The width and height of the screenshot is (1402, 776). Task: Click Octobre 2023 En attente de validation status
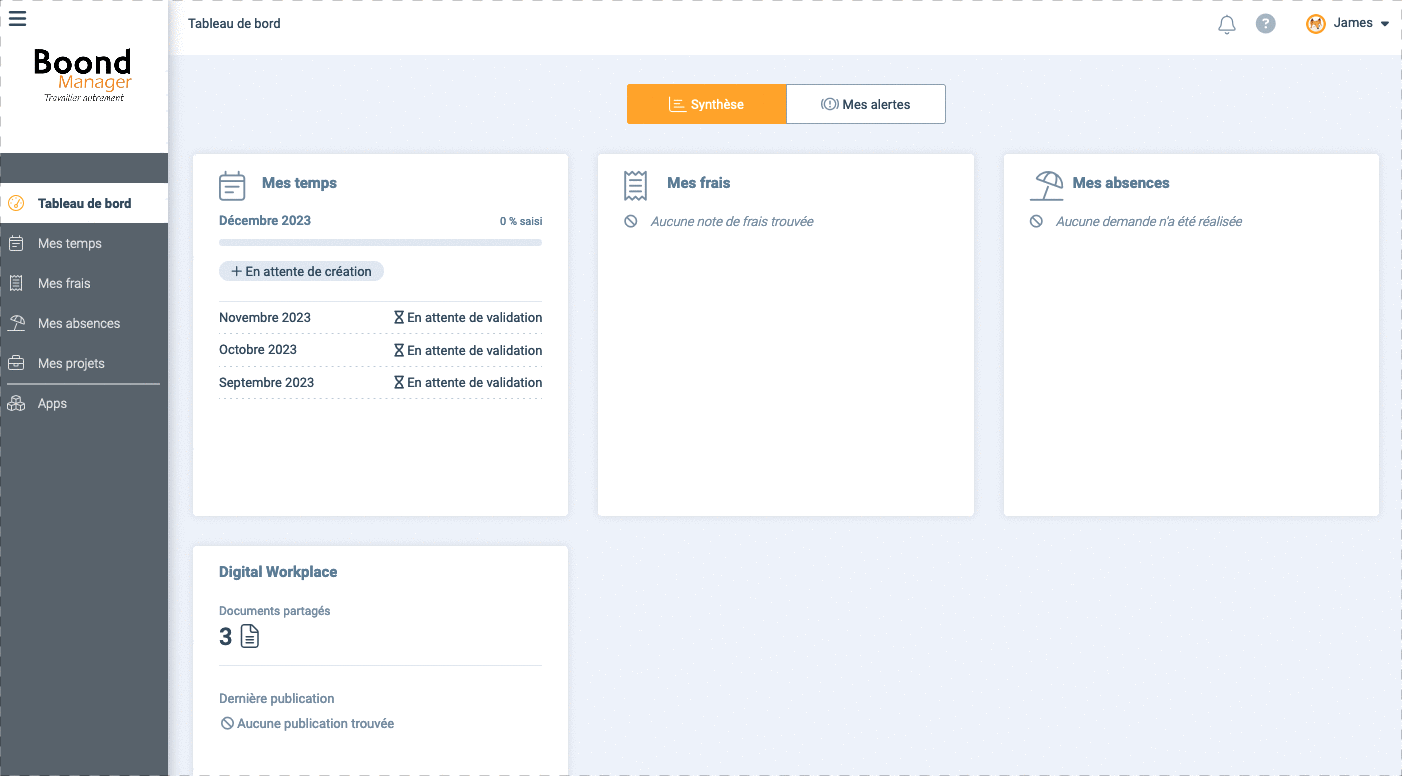pyautogui.click(x=468, y=350)
